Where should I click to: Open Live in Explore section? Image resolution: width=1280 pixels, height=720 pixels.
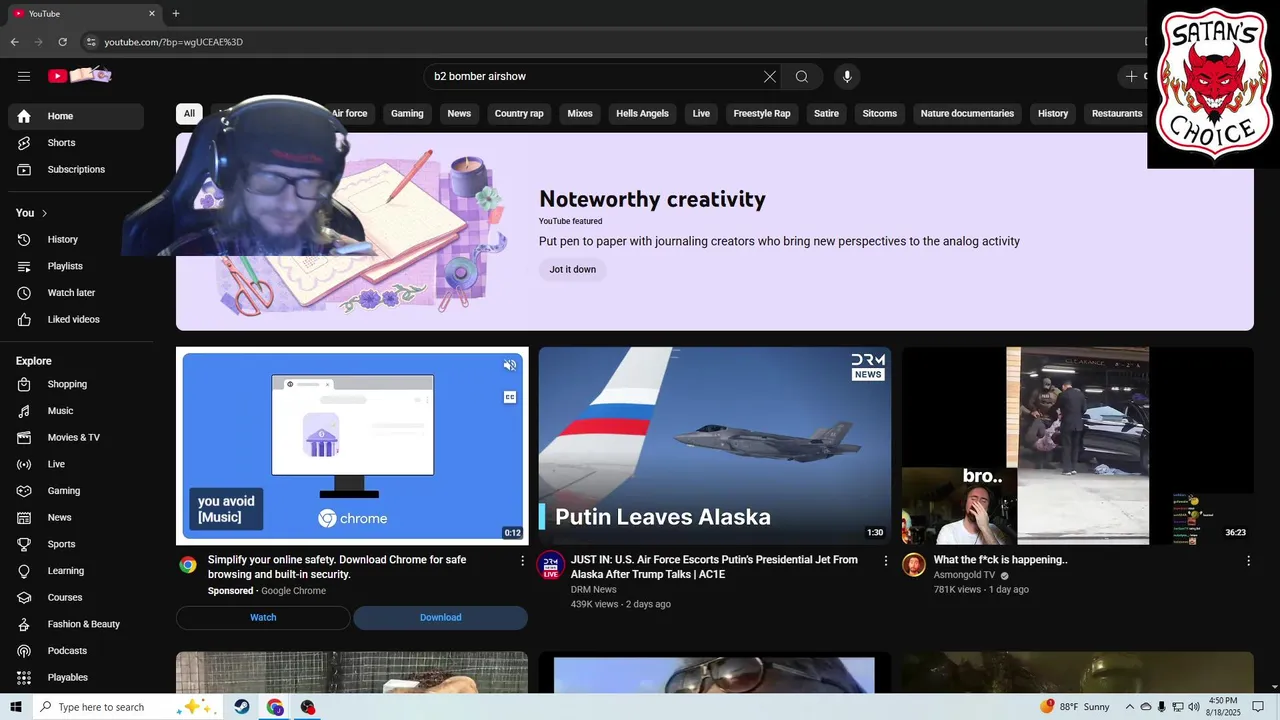click(76, 464)
